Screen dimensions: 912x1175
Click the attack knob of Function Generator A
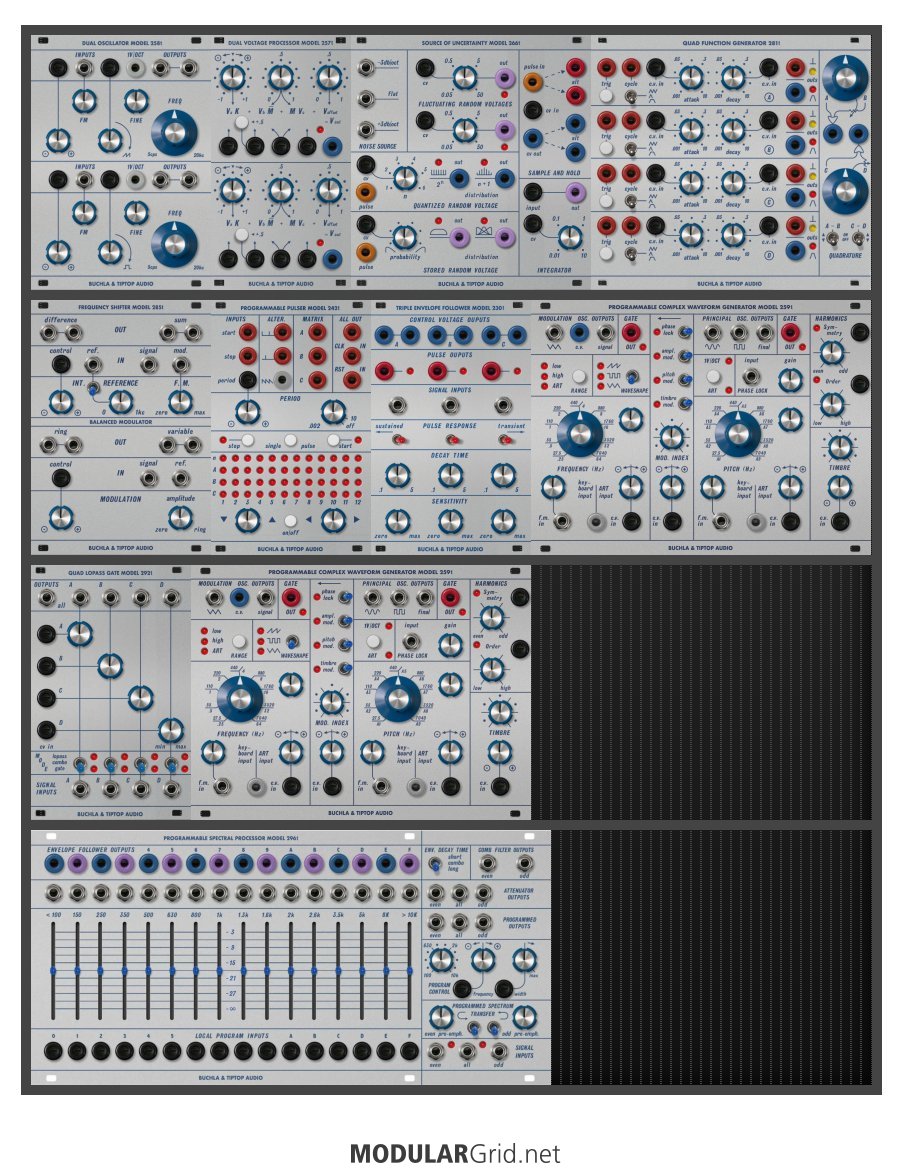click(x=691, y=77)
